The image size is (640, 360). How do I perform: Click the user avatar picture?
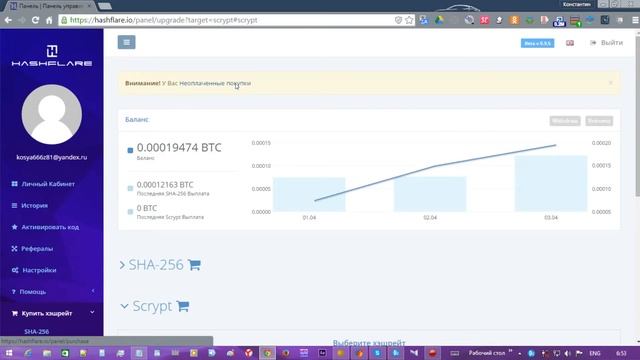(x=52, y=114)
